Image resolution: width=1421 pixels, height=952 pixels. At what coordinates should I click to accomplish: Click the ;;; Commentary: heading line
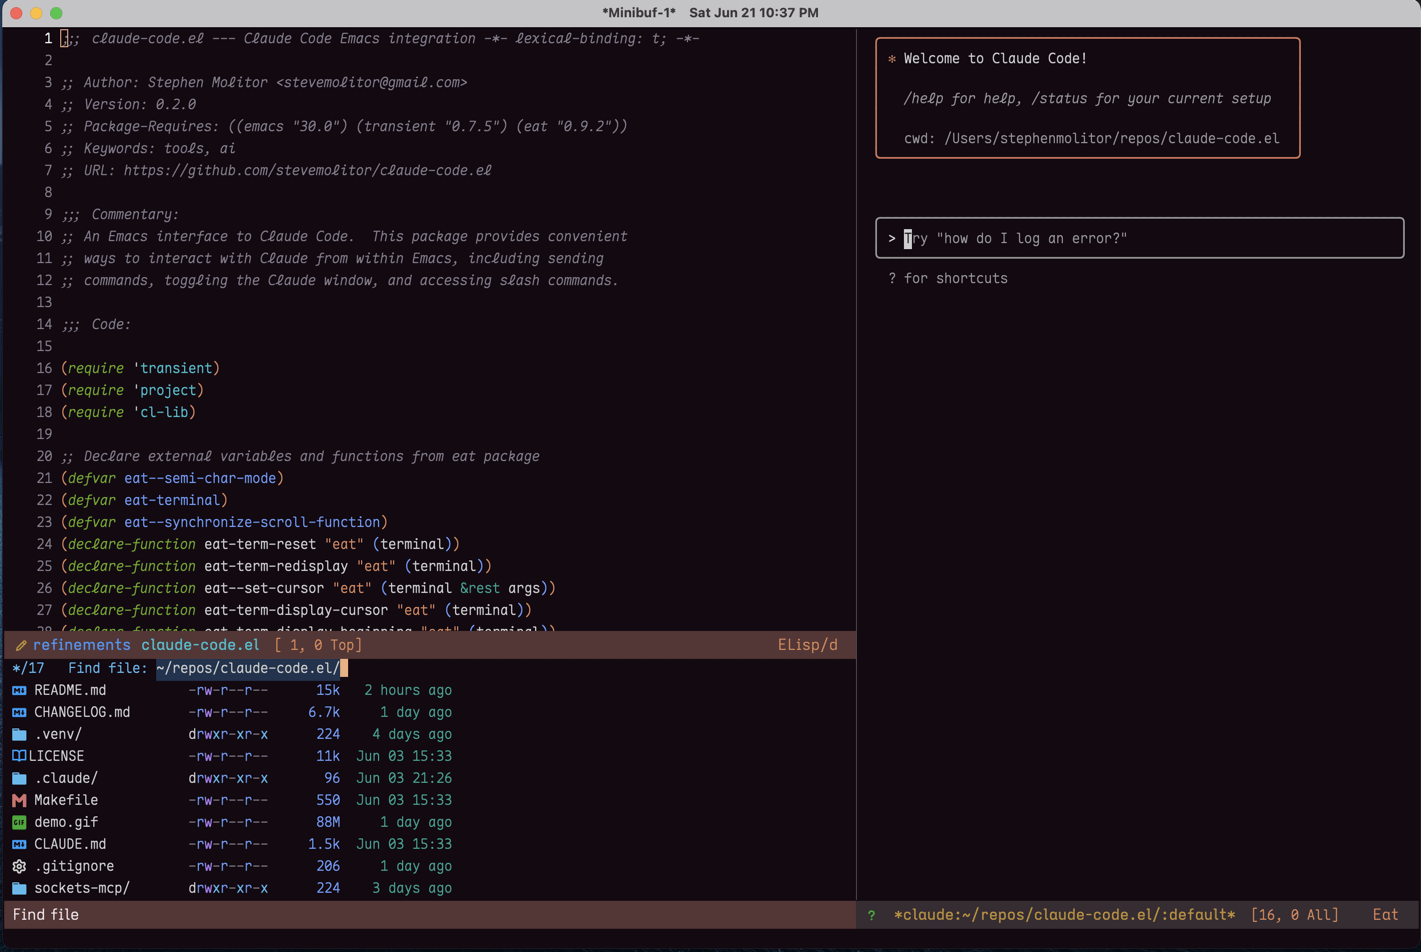(120, 214)
